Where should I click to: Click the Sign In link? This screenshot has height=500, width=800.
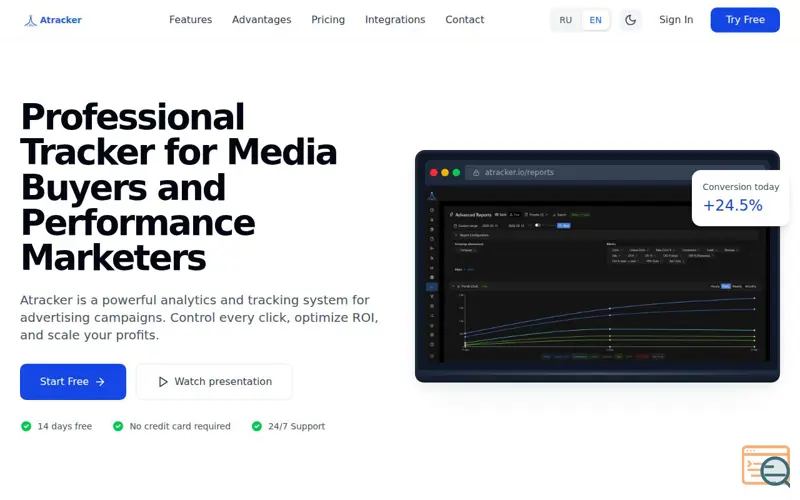click(676, 19)
